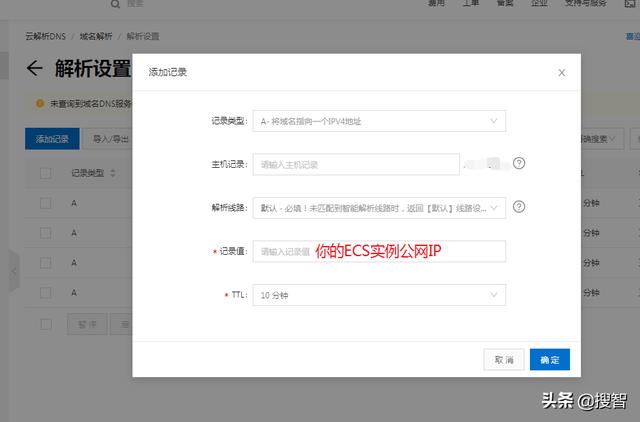640x422 pixels.
Task: Click the orange warning icon in notice bar
Action: coord(40,104)
